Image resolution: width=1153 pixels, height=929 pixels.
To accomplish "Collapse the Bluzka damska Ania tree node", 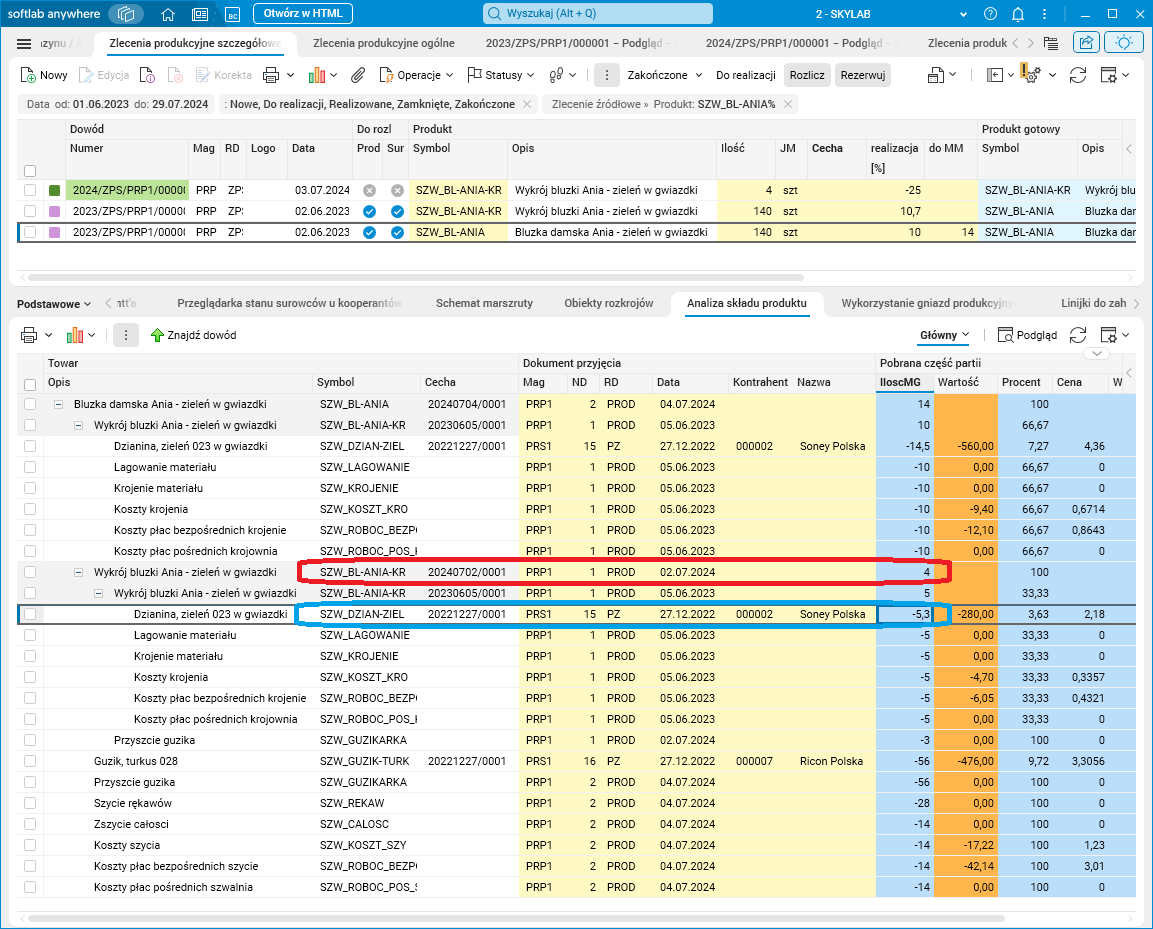I will [59, 404].
